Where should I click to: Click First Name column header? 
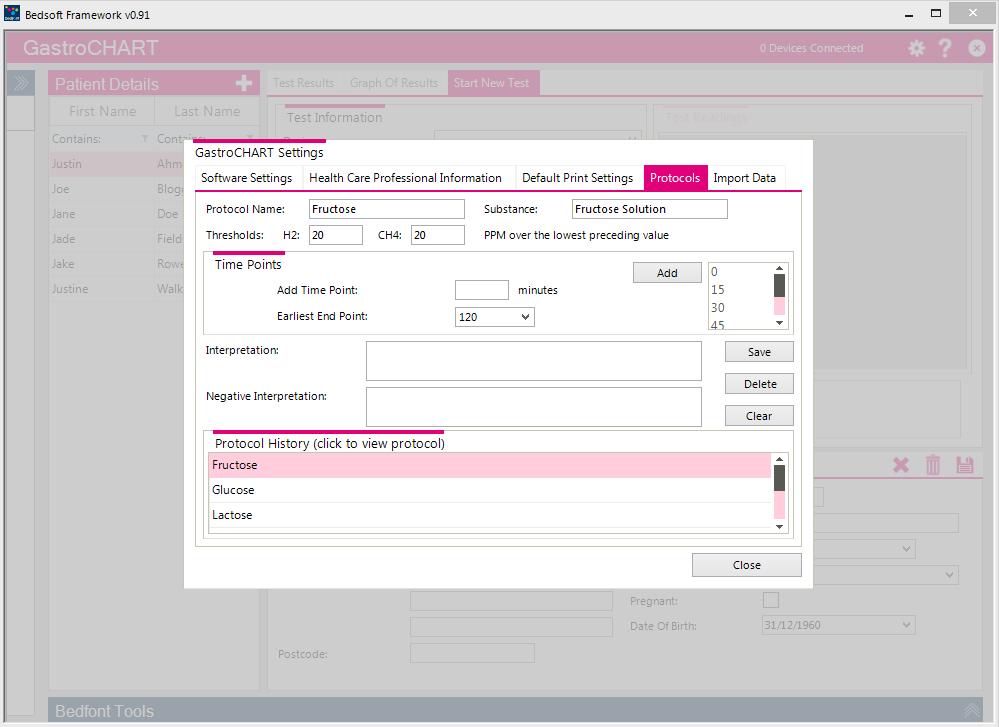(x=102, y=111)
